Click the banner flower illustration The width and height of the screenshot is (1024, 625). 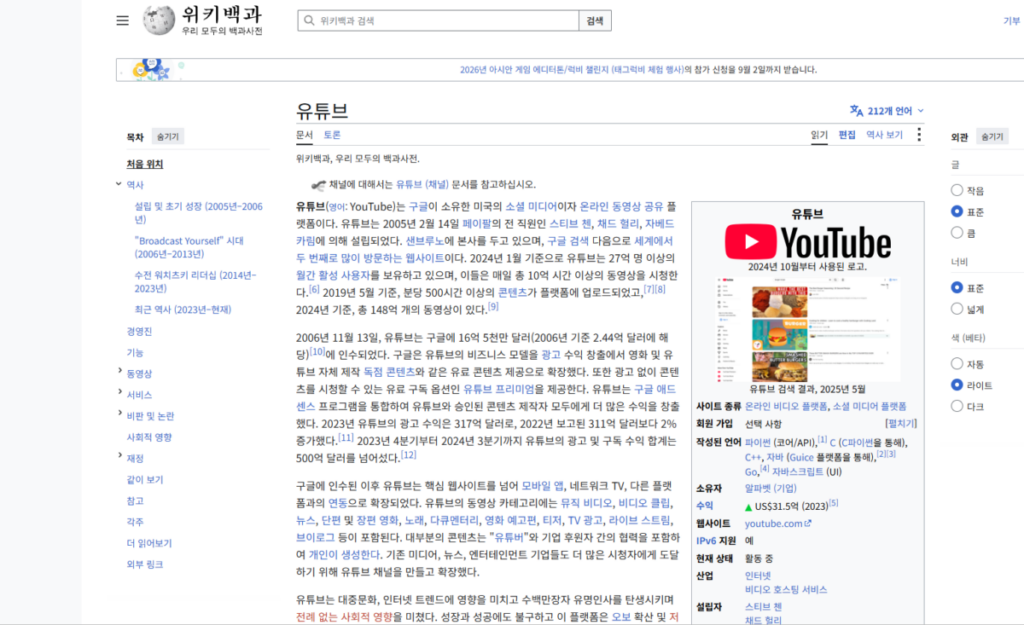(151, 70)
